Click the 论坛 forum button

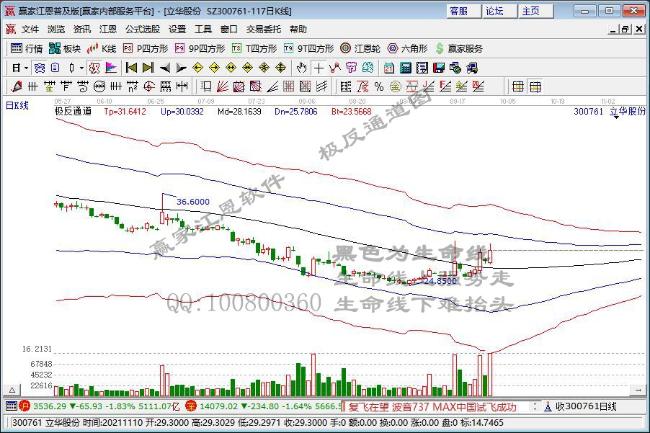point(500,11)
